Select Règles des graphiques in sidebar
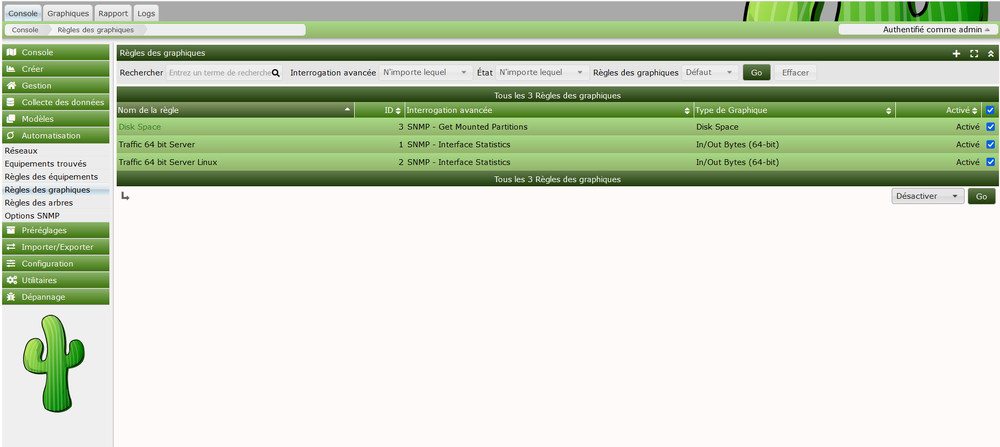 tap(47, 190)
